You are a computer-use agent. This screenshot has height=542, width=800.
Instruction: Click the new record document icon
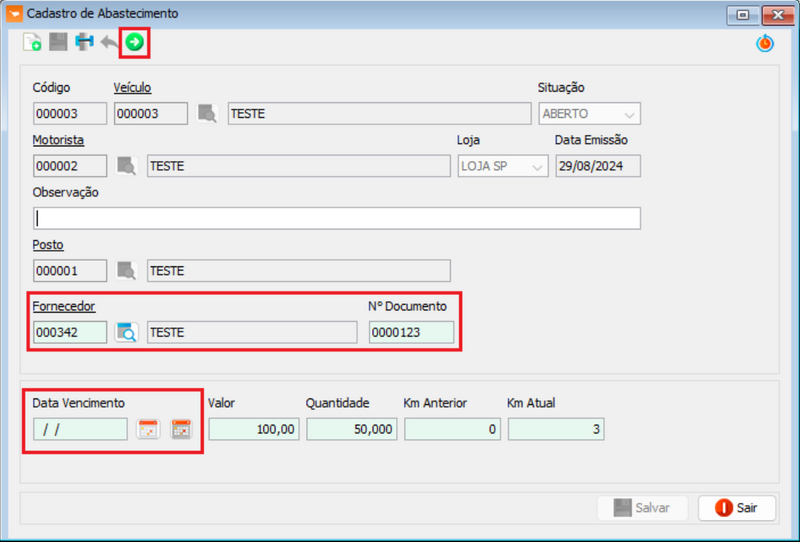(x=32, y=42)
